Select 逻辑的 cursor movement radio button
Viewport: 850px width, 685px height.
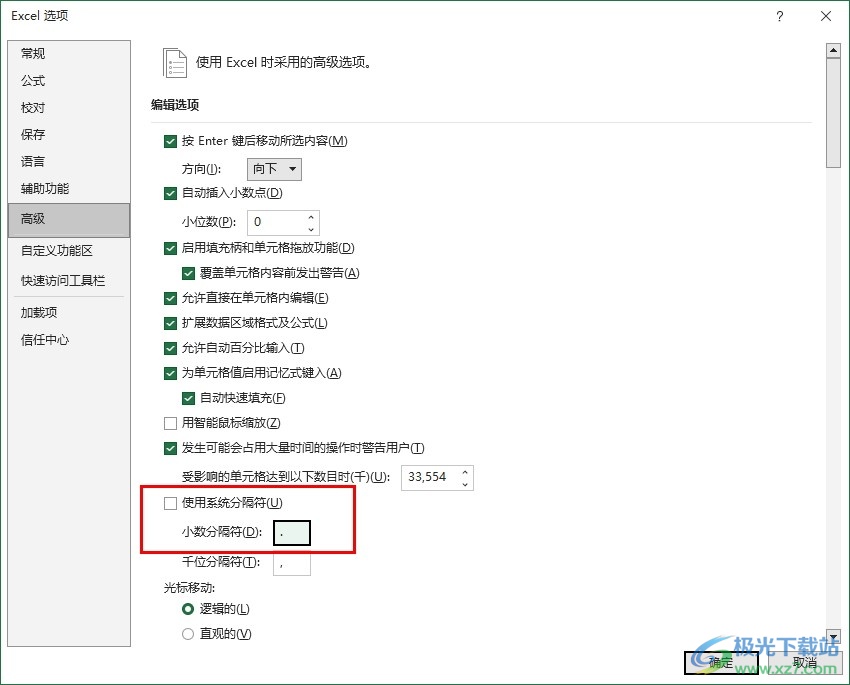coord(188,609)
